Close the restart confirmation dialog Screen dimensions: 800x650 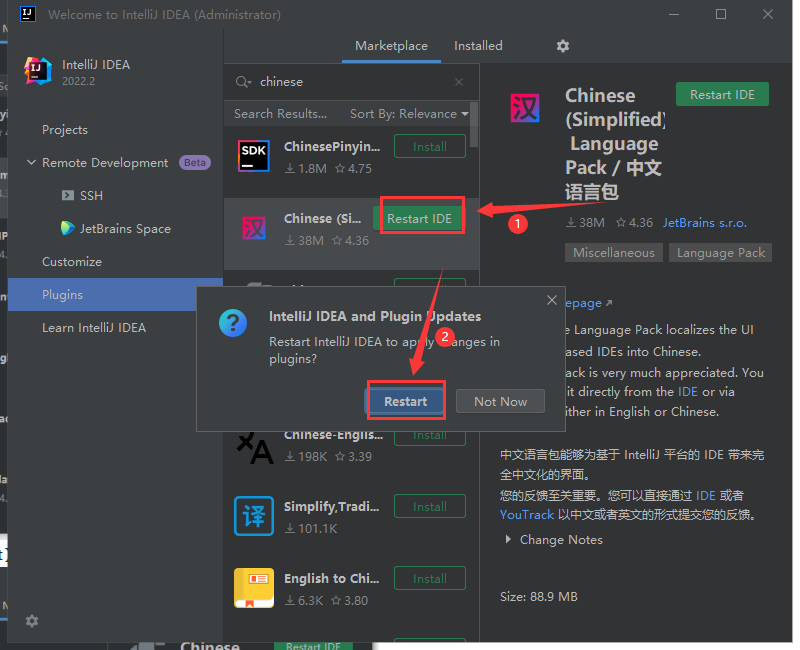[x=552, y=300]
